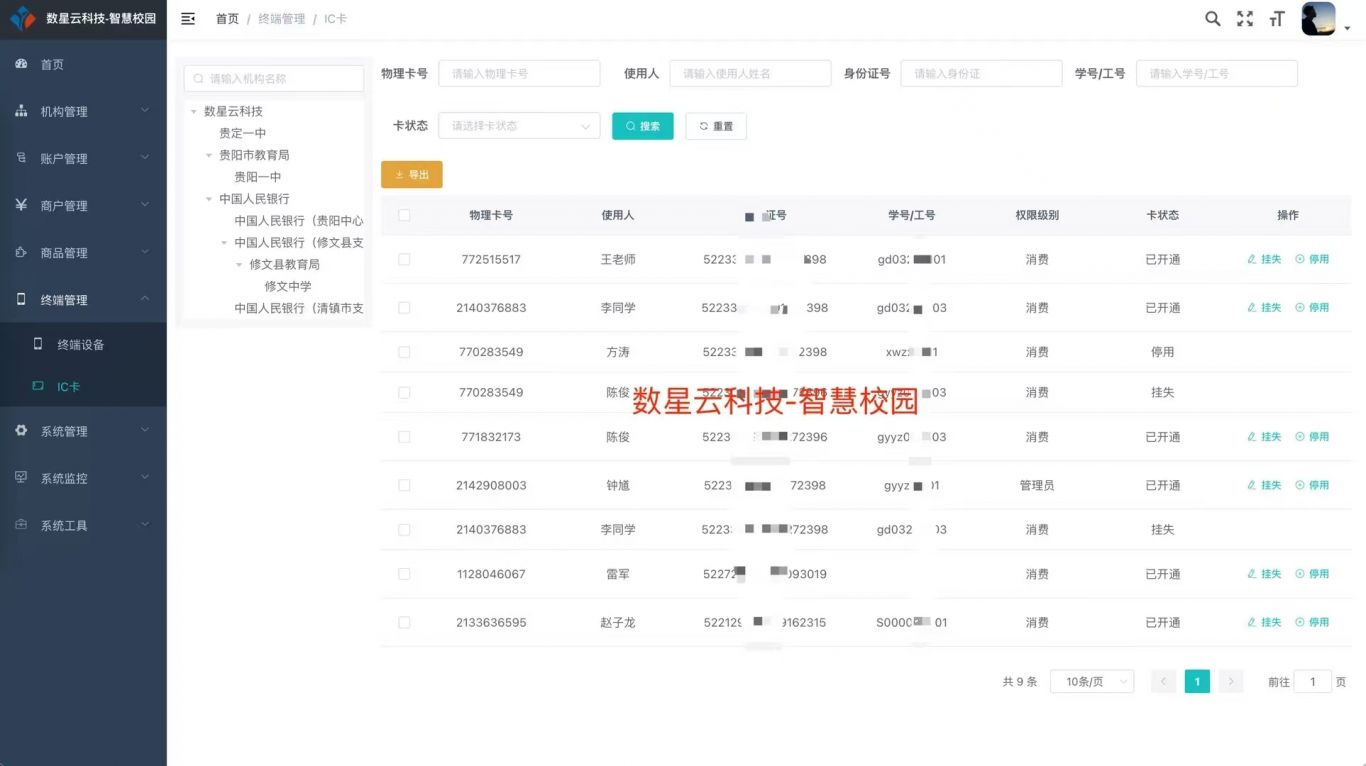1366x766 pixels.
Task: Click 停用 for 雷军's card
Action: coord(1312,574)
